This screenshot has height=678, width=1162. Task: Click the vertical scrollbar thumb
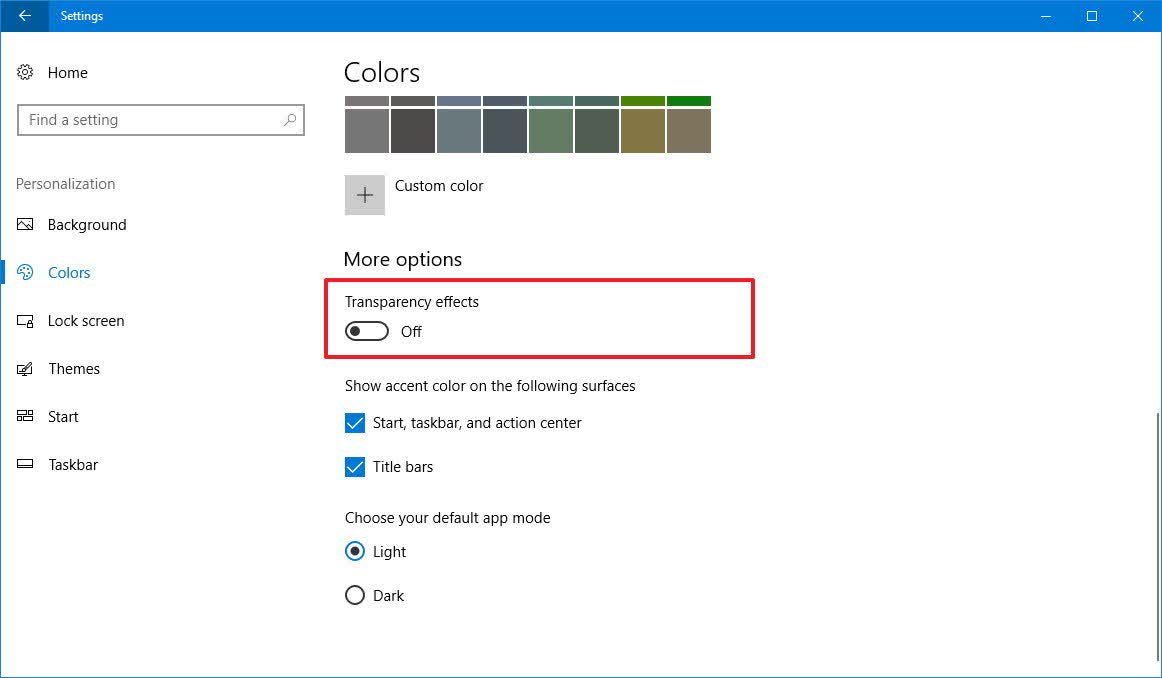(x=1158, y=535)
